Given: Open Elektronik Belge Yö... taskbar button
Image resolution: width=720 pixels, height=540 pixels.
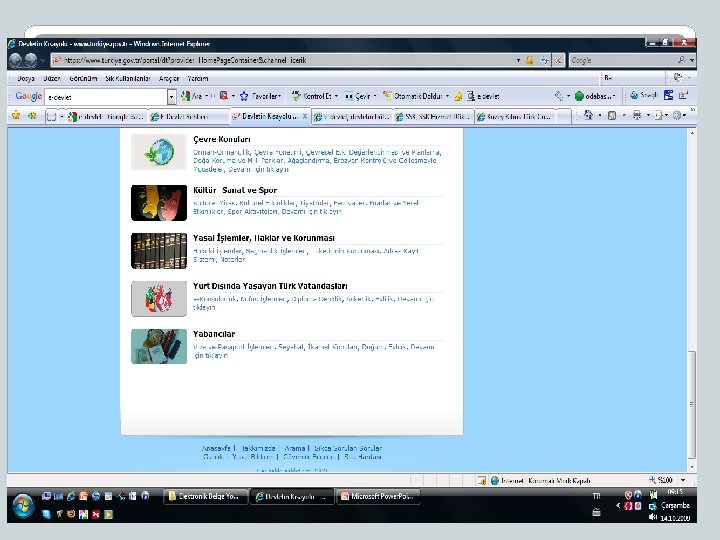Looking at the screenshot, I should coord(205,496).
